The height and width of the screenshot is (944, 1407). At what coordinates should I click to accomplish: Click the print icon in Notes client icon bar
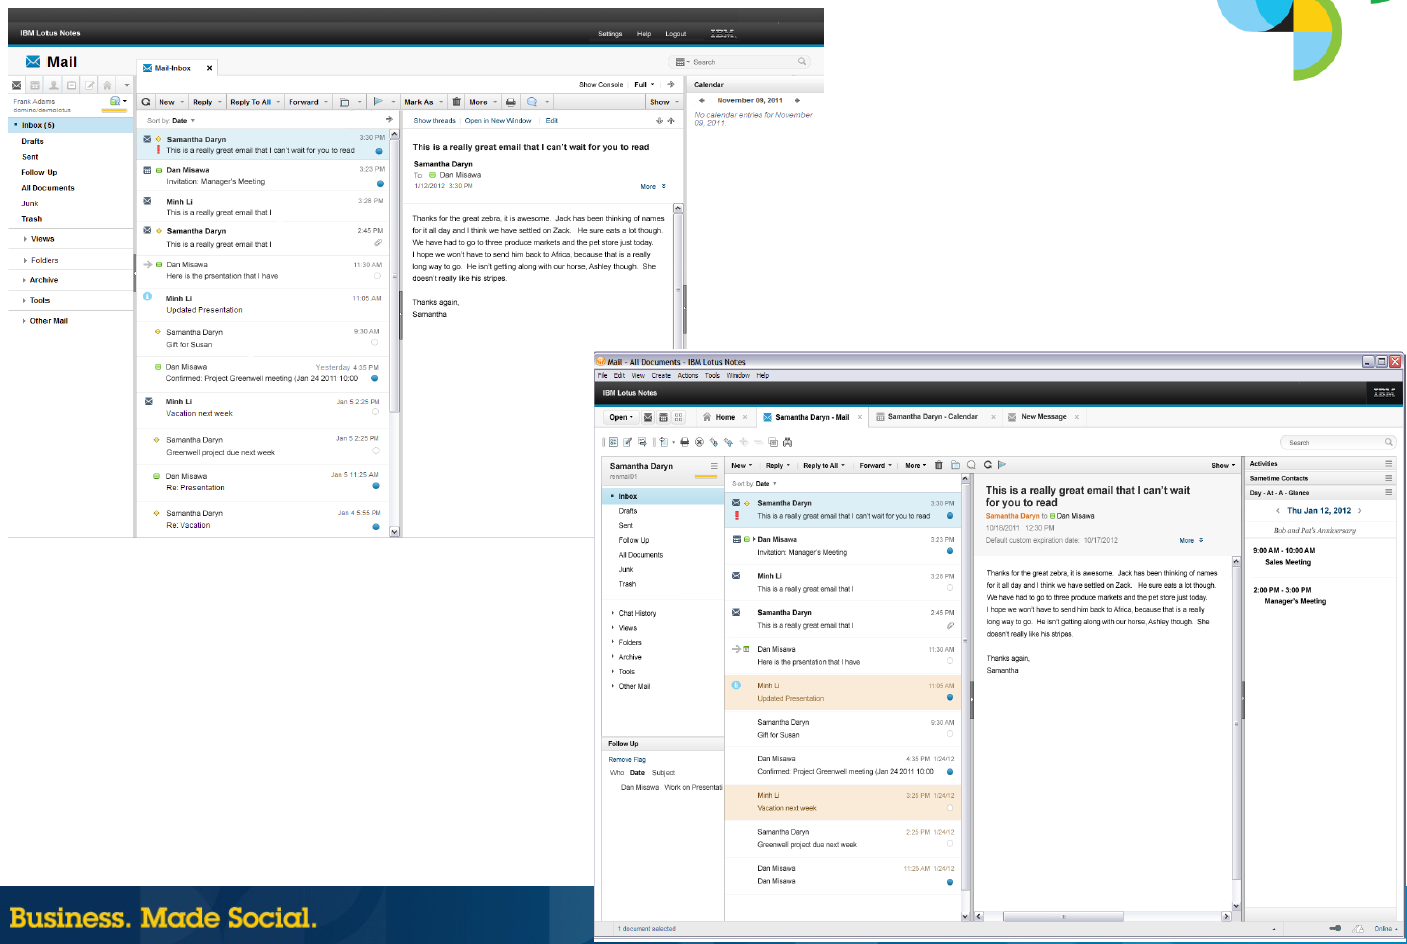click(x=685, y=441)
